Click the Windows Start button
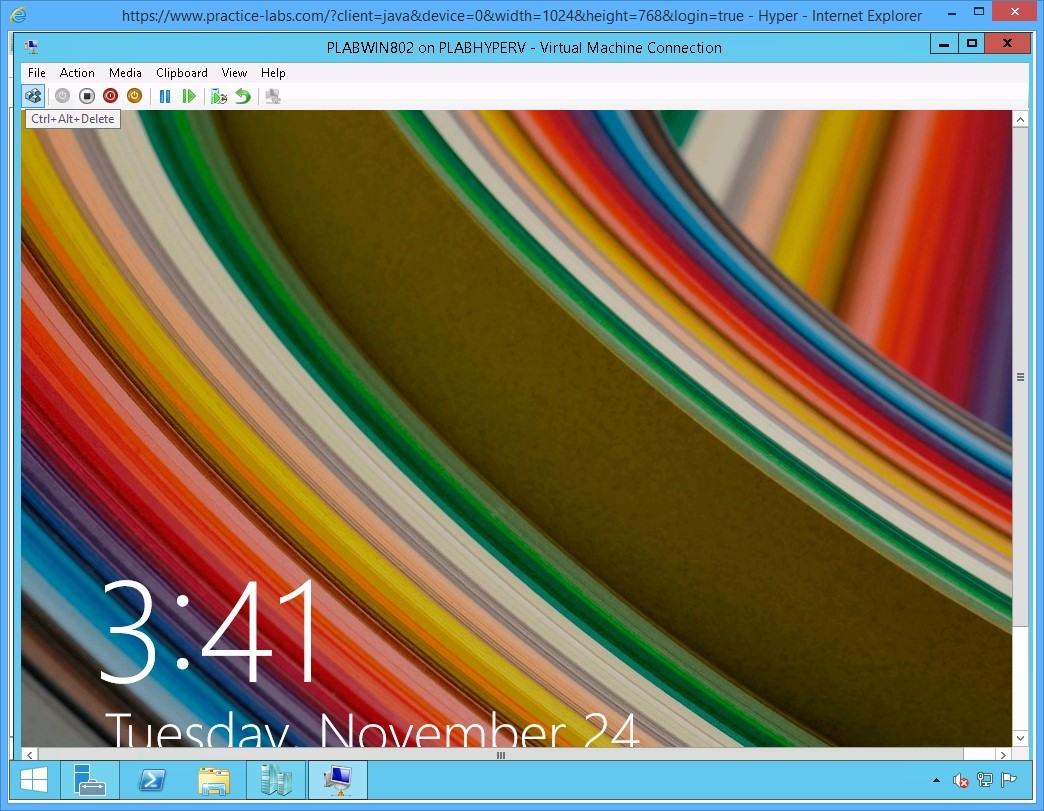This screenshot has height=811, width=1044. (33, 780)
